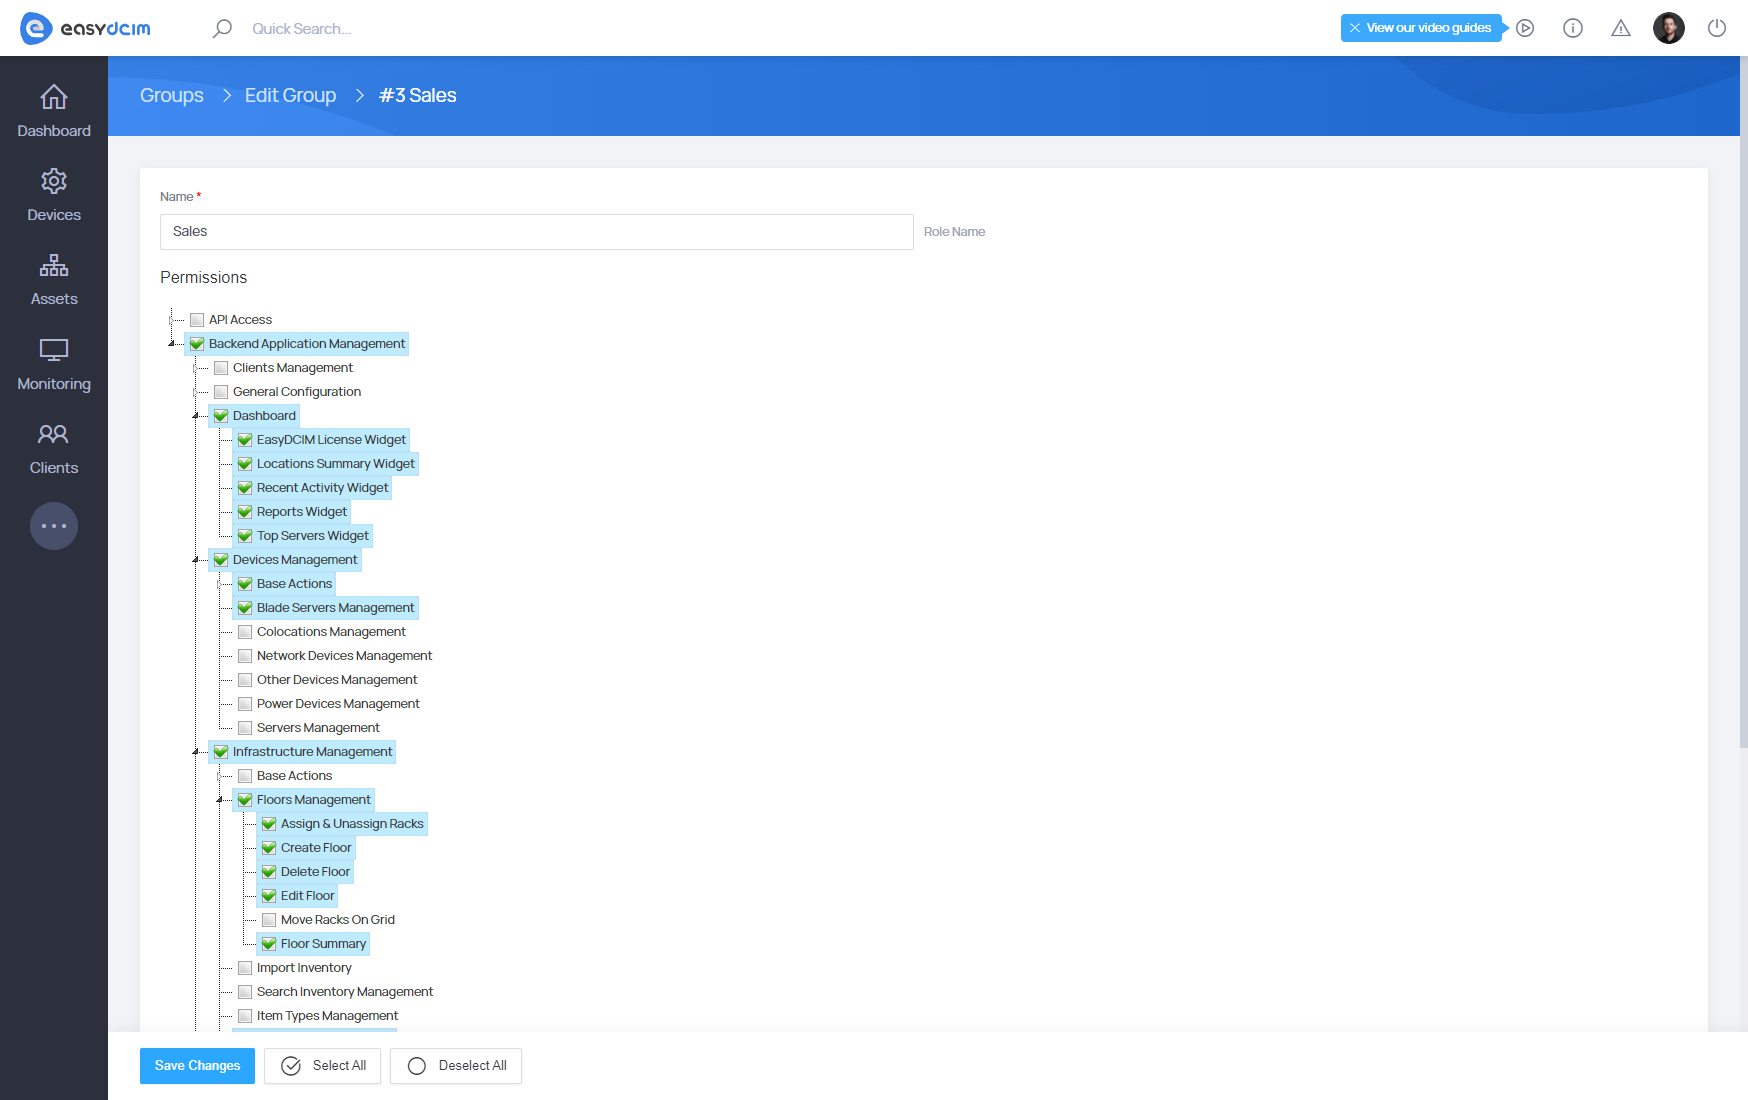Open the more options ellipsis button
1748x1100 pixels.
point(54,526)
